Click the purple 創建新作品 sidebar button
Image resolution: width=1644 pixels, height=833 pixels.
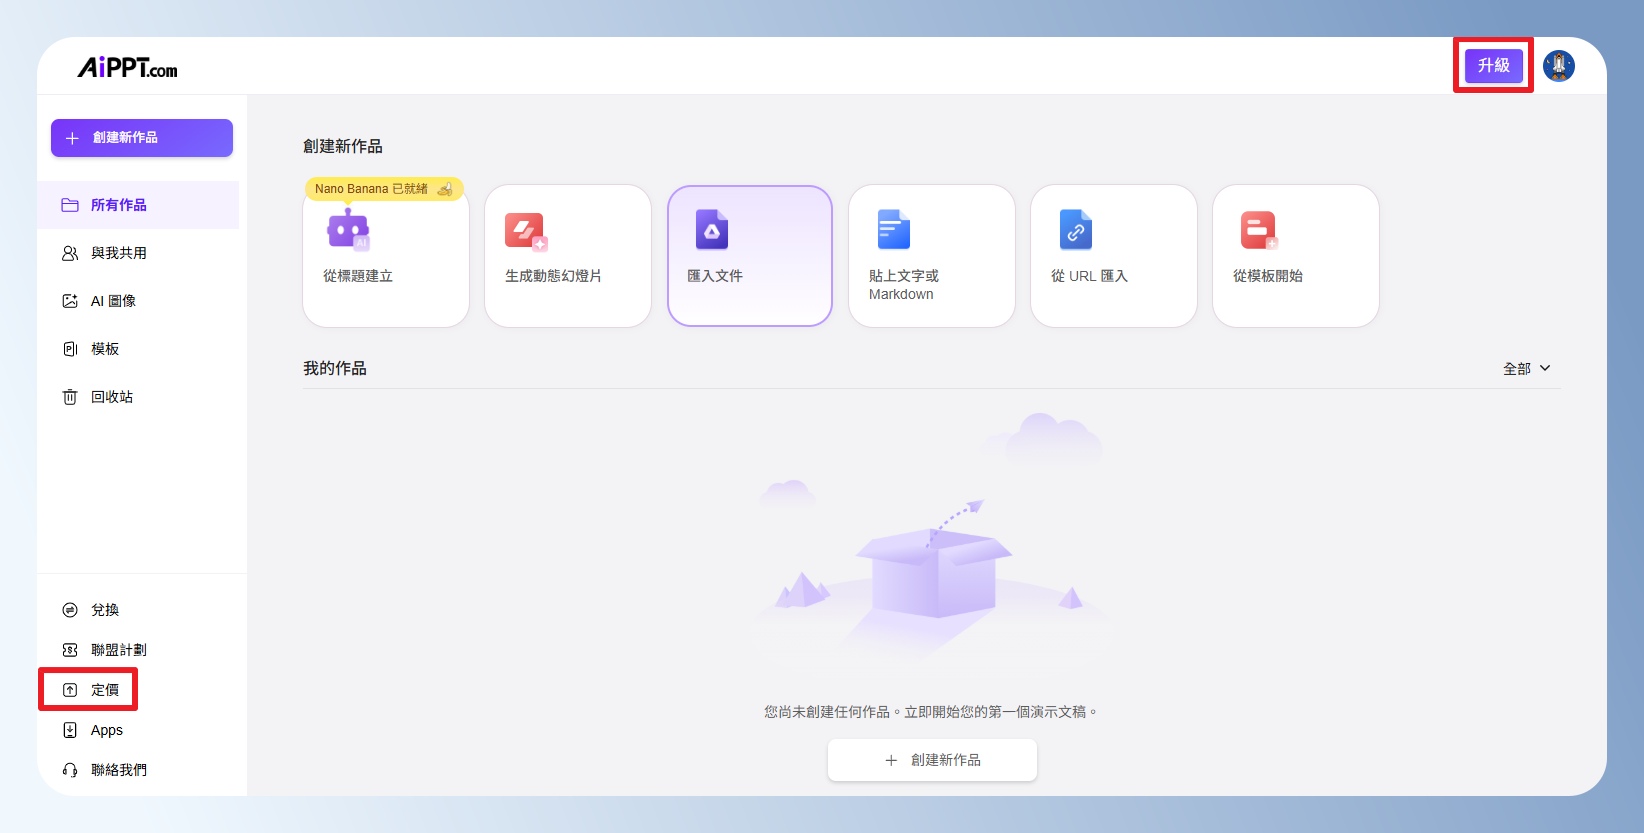pyautogui.click(x=142, y=138)
